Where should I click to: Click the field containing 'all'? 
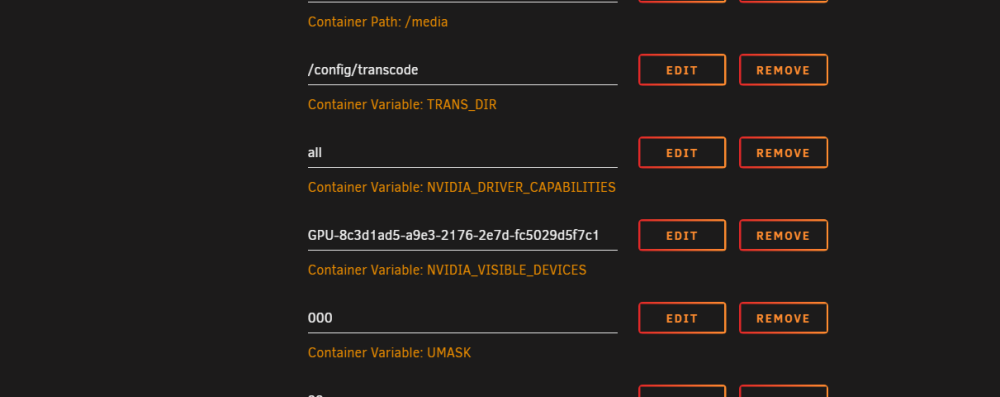[x=462, y=153]
